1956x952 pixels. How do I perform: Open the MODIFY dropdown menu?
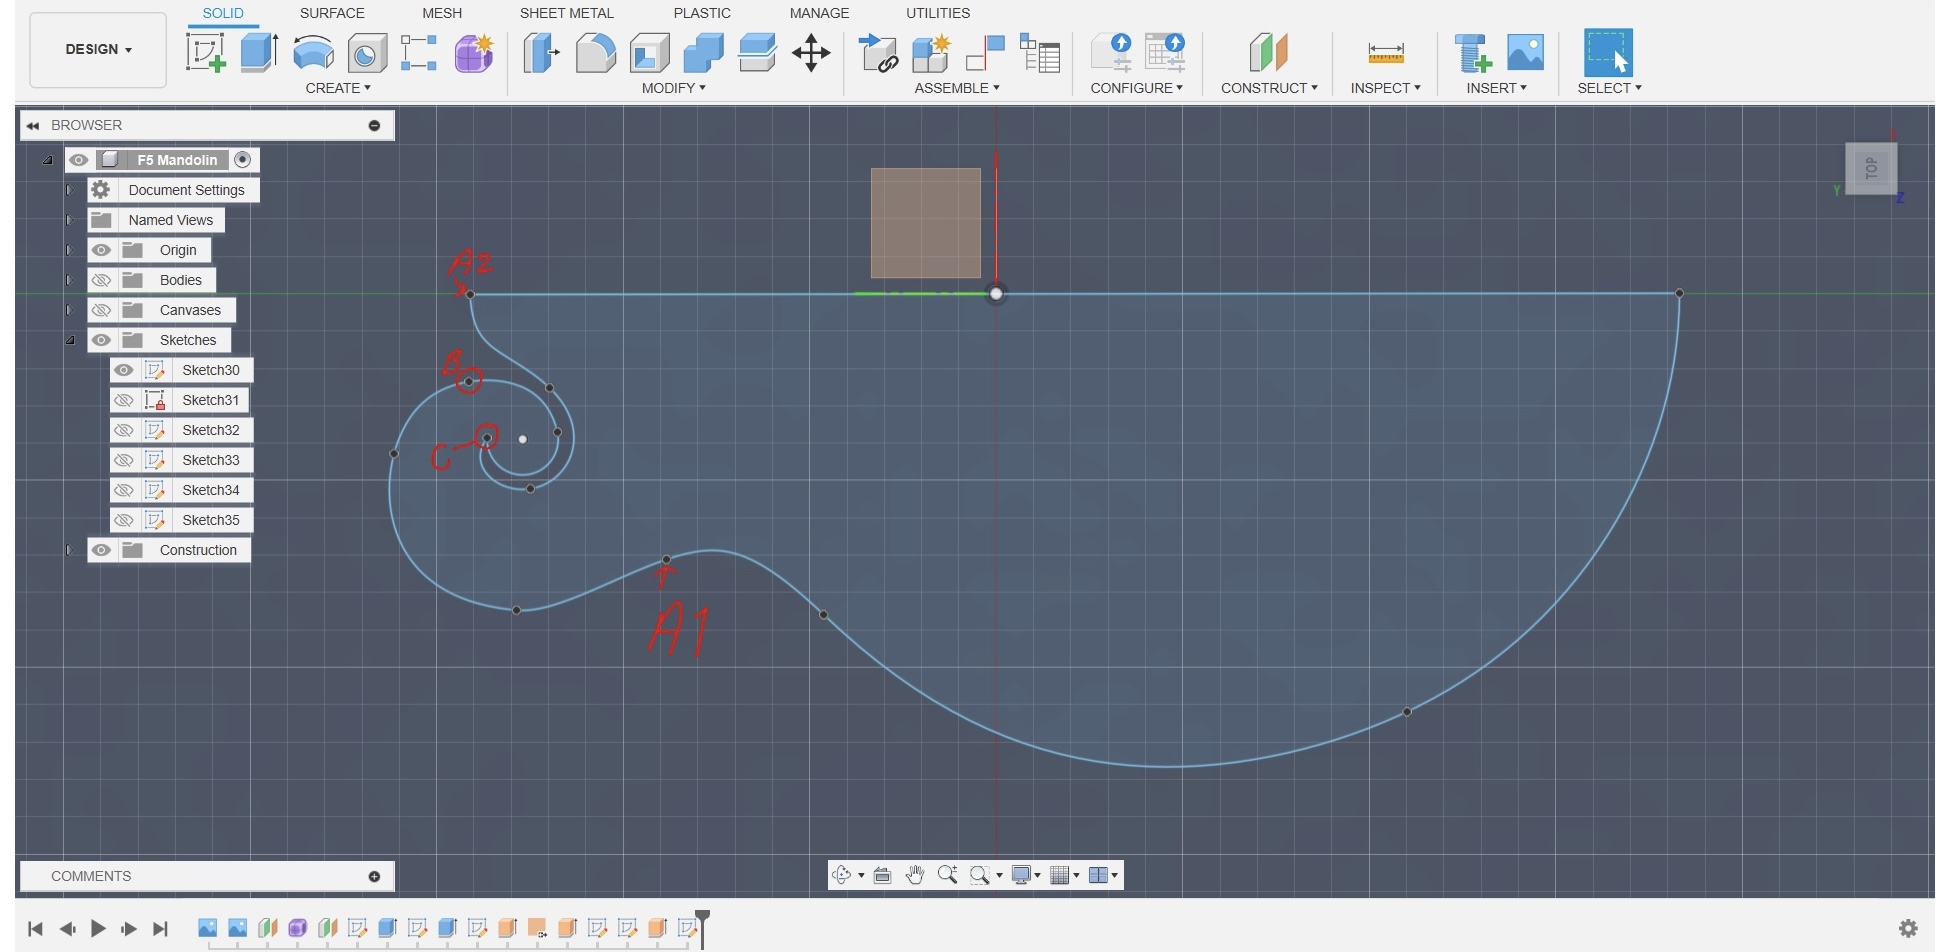[x=674, y=88]
